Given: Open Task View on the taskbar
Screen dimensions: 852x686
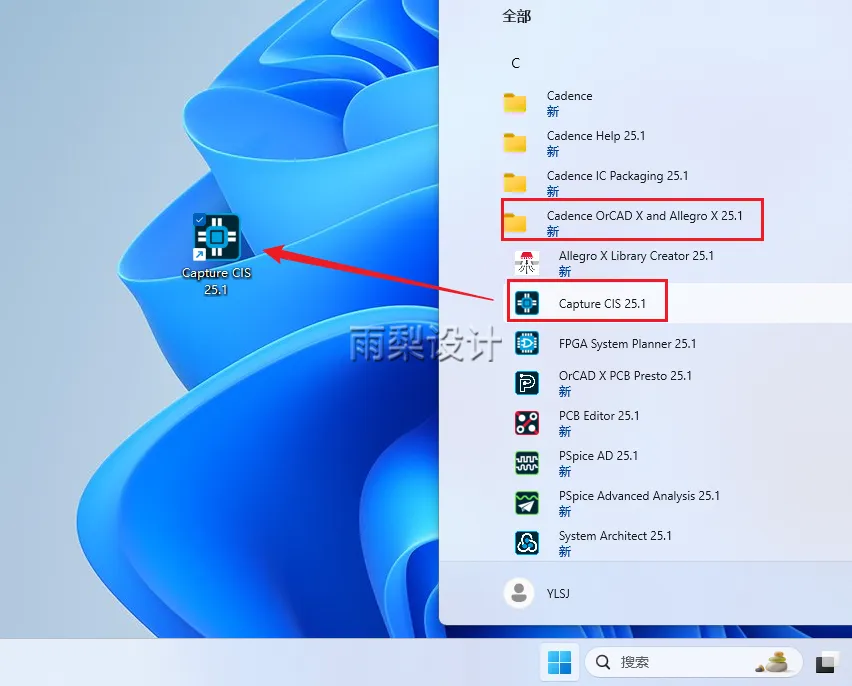Looking at the screenshot, I should click(826, 662).
